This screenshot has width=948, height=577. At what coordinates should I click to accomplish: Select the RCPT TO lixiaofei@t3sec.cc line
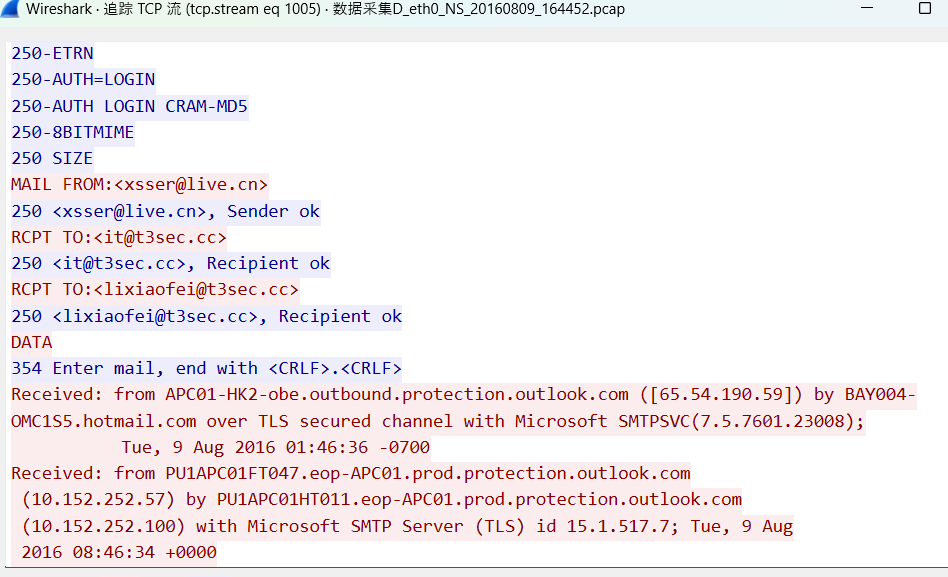tap(155, 289)
